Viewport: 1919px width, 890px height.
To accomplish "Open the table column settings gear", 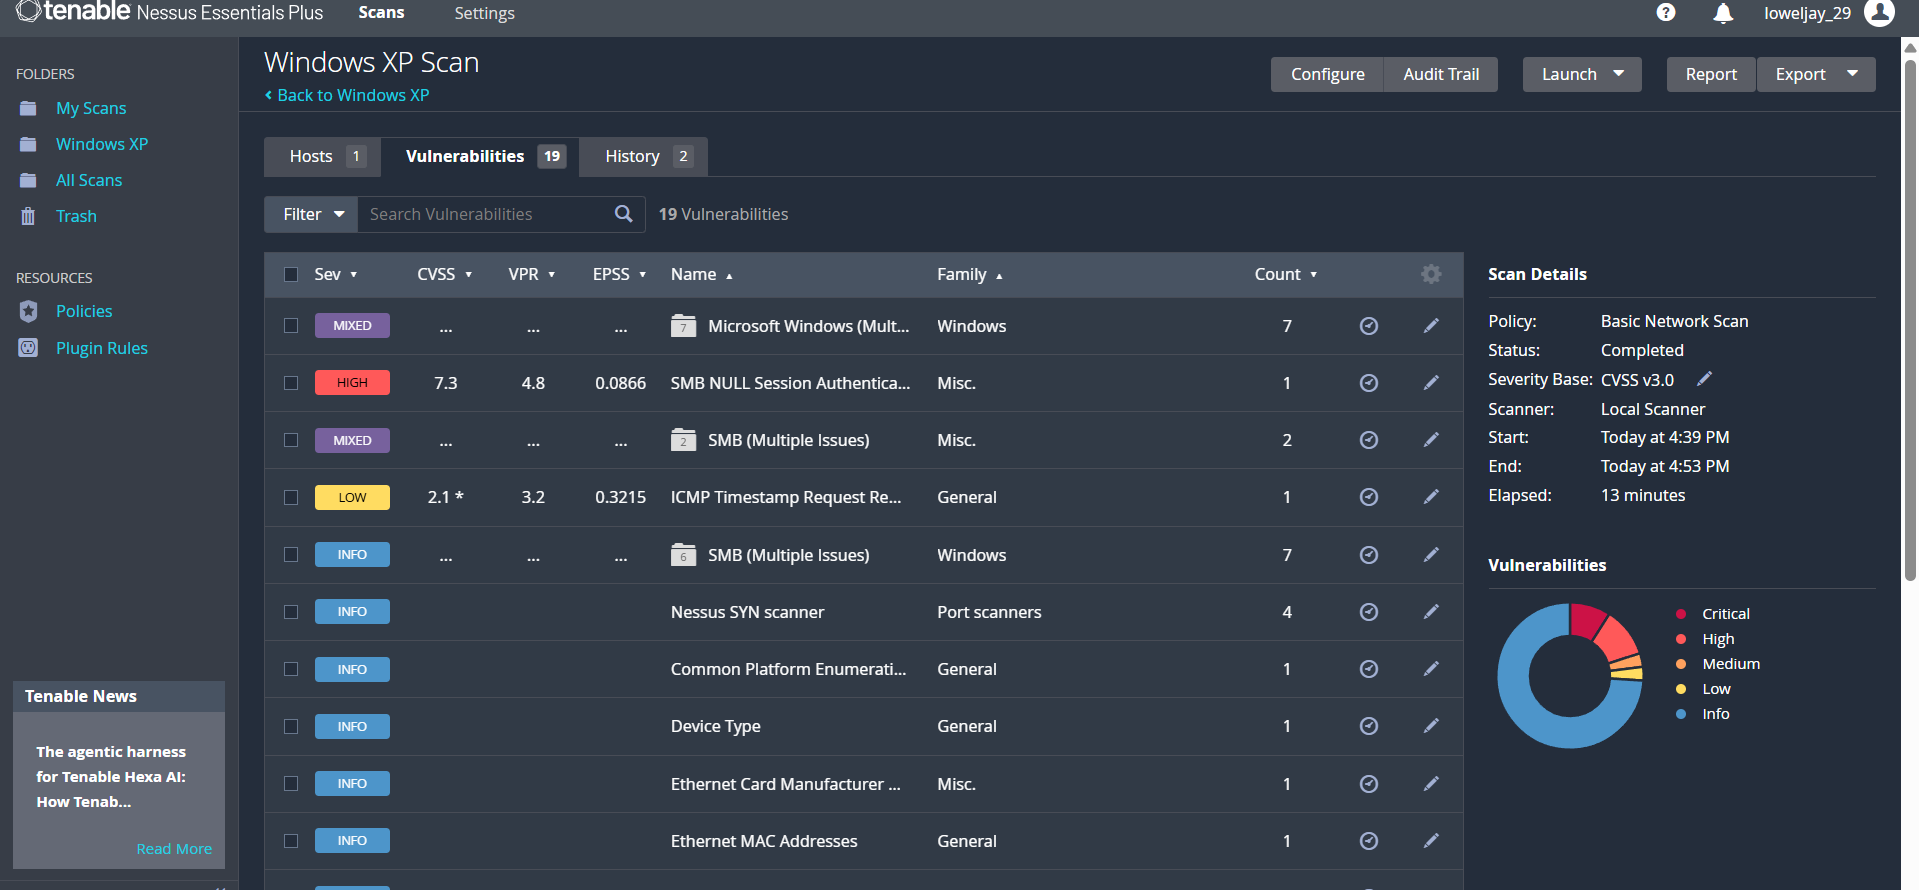I will (1431, 274).
